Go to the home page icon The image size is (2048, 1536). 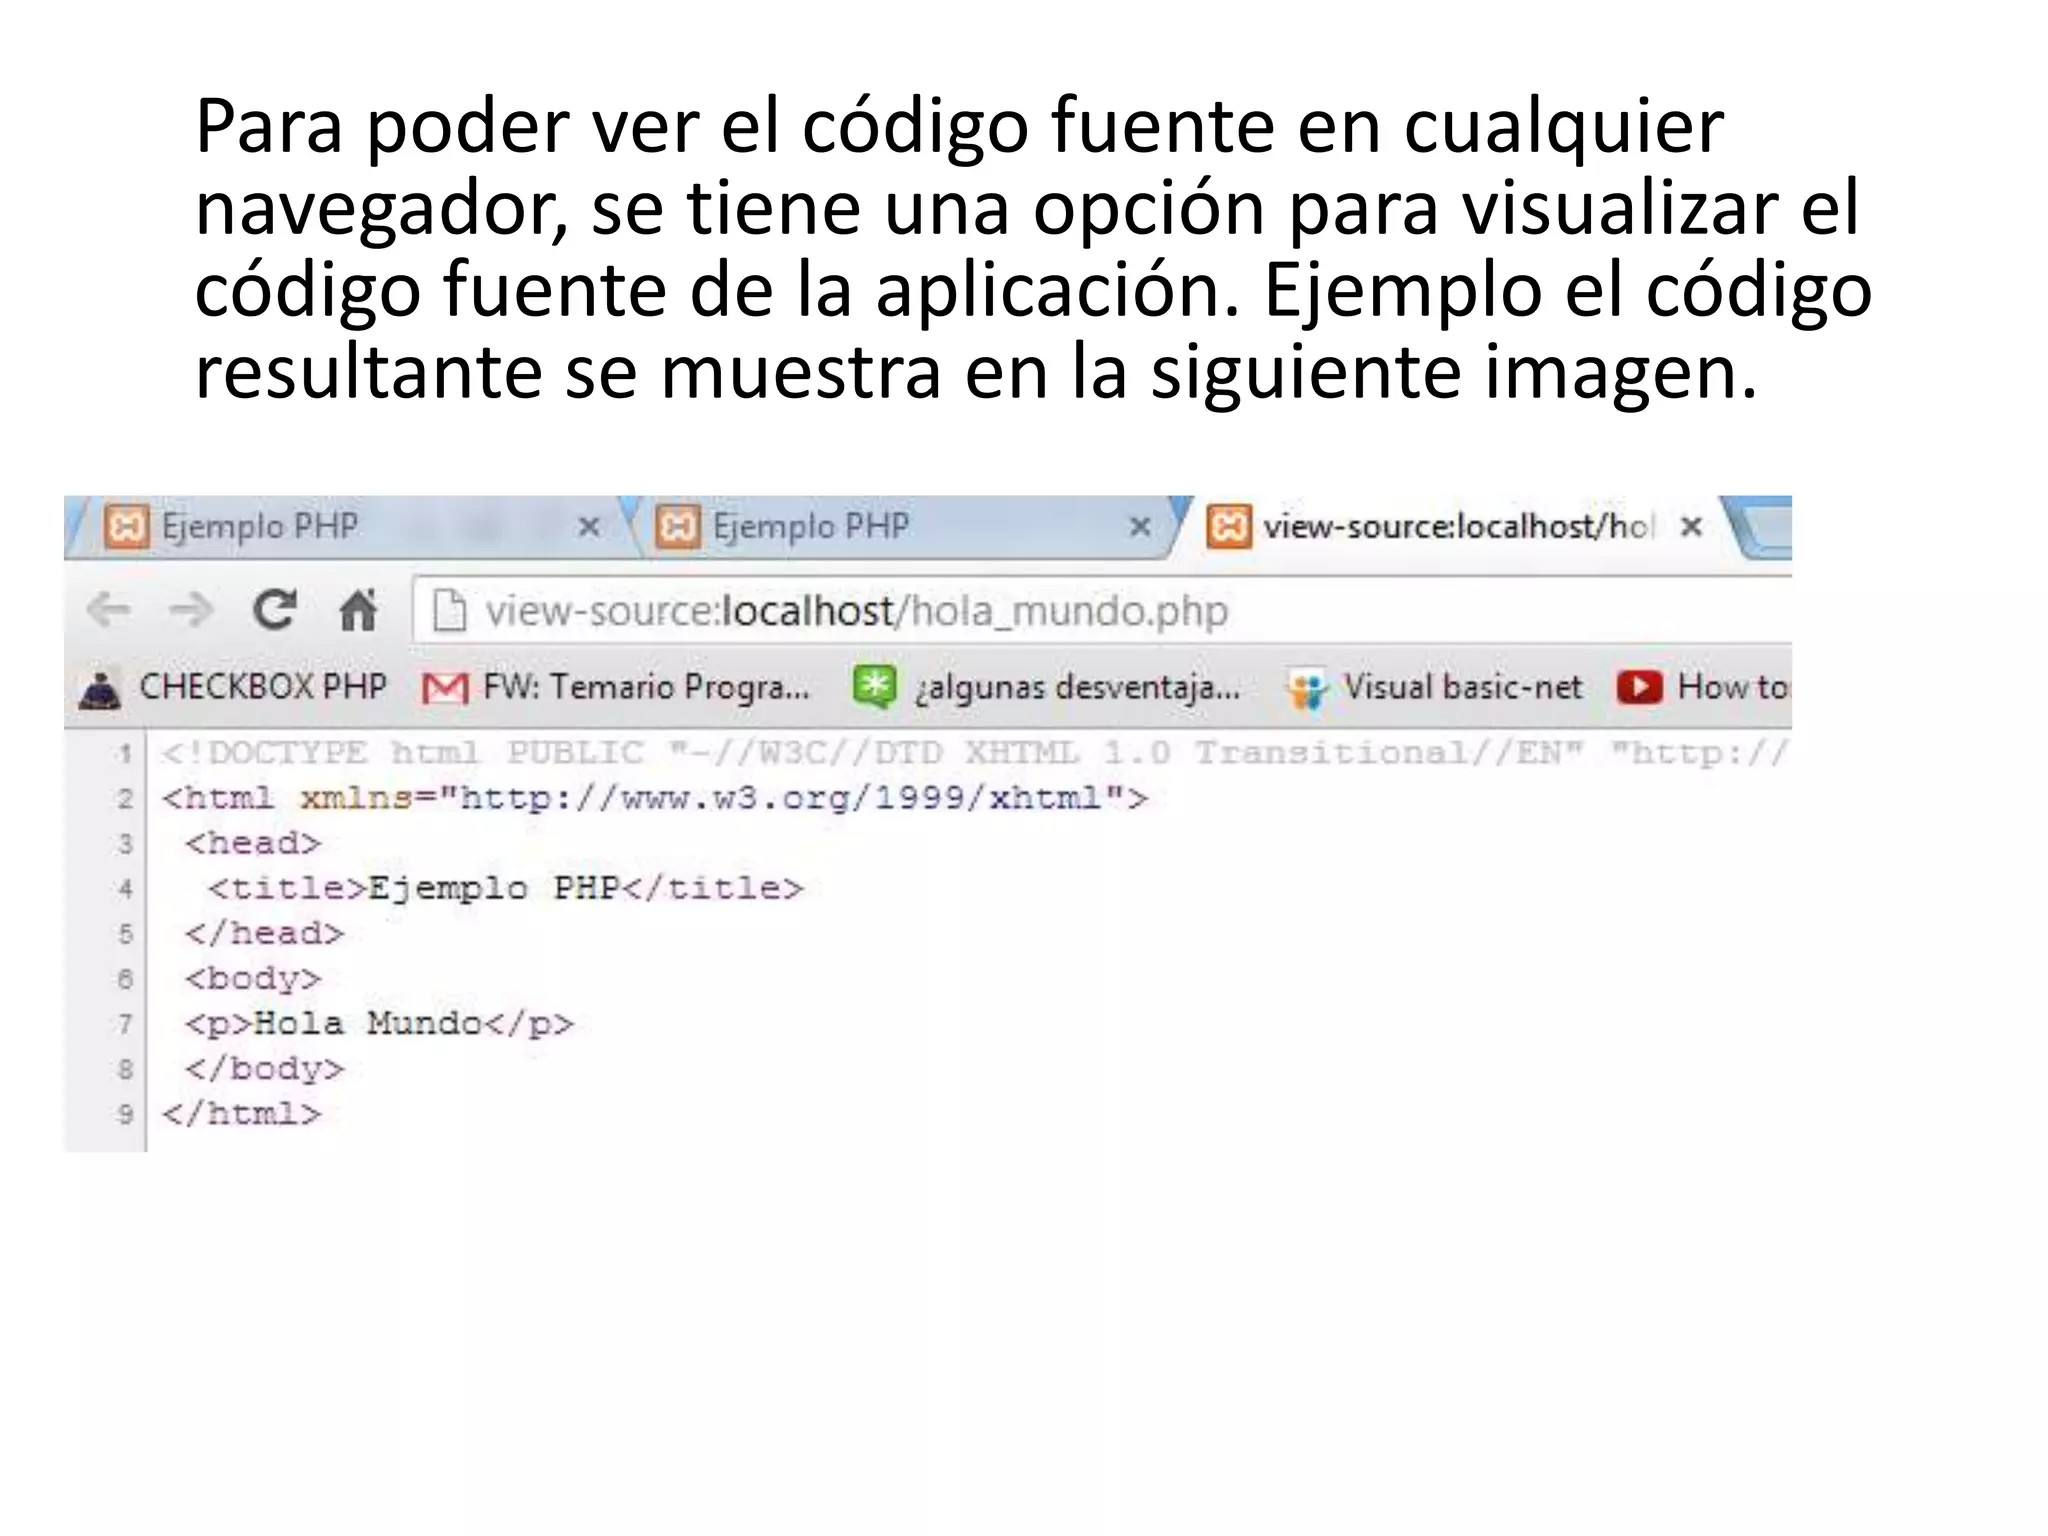357,609
